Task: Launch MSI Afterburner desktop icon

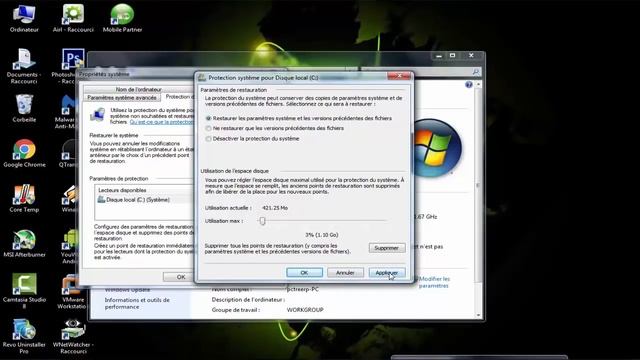Action: click(24, 243)
